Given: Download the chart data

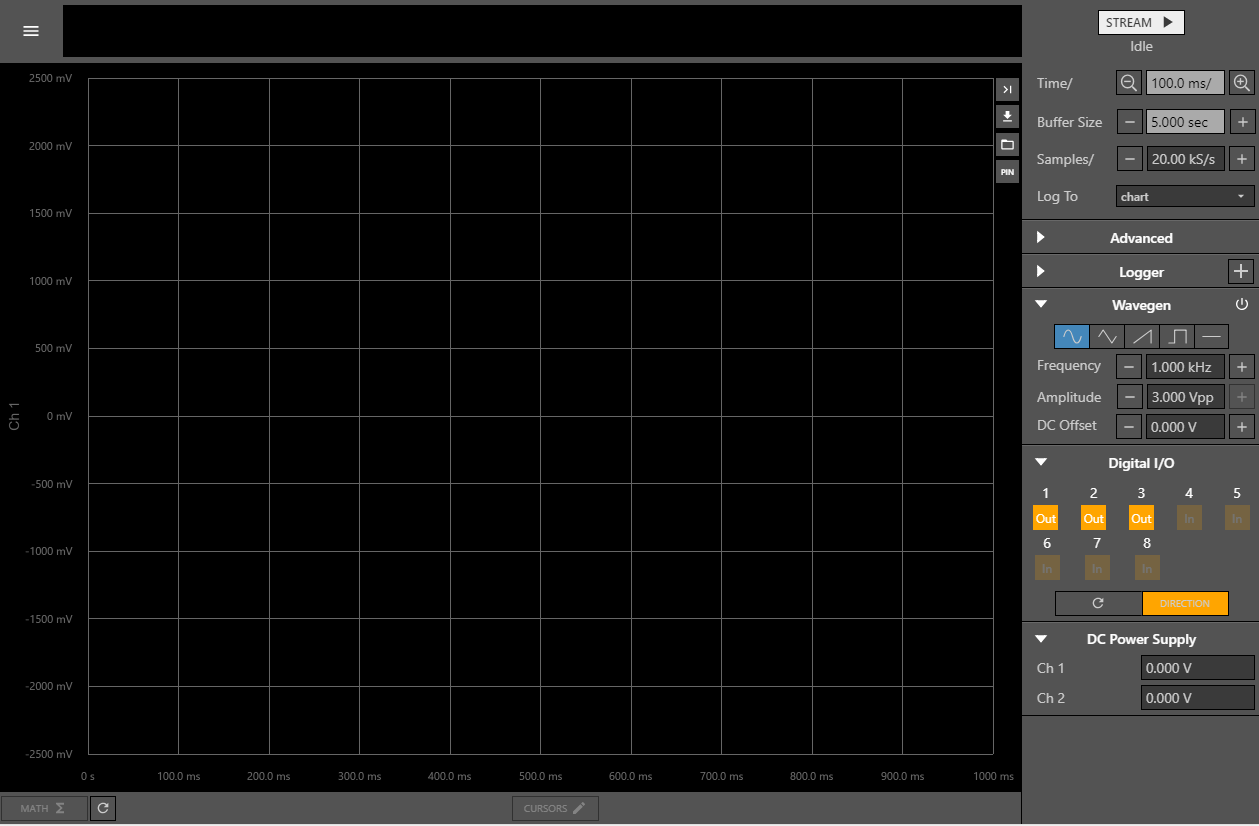Looking at the screenshot, I should (1007, 117).
